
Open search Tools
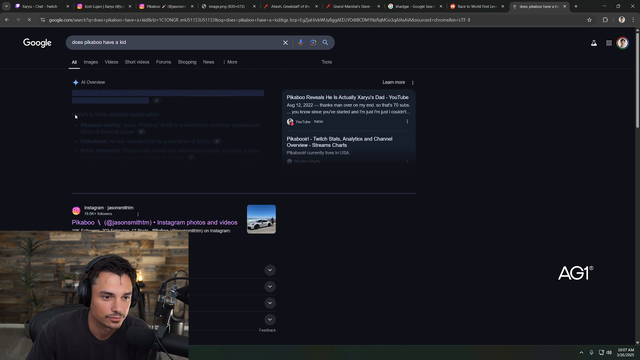(327, 62)
